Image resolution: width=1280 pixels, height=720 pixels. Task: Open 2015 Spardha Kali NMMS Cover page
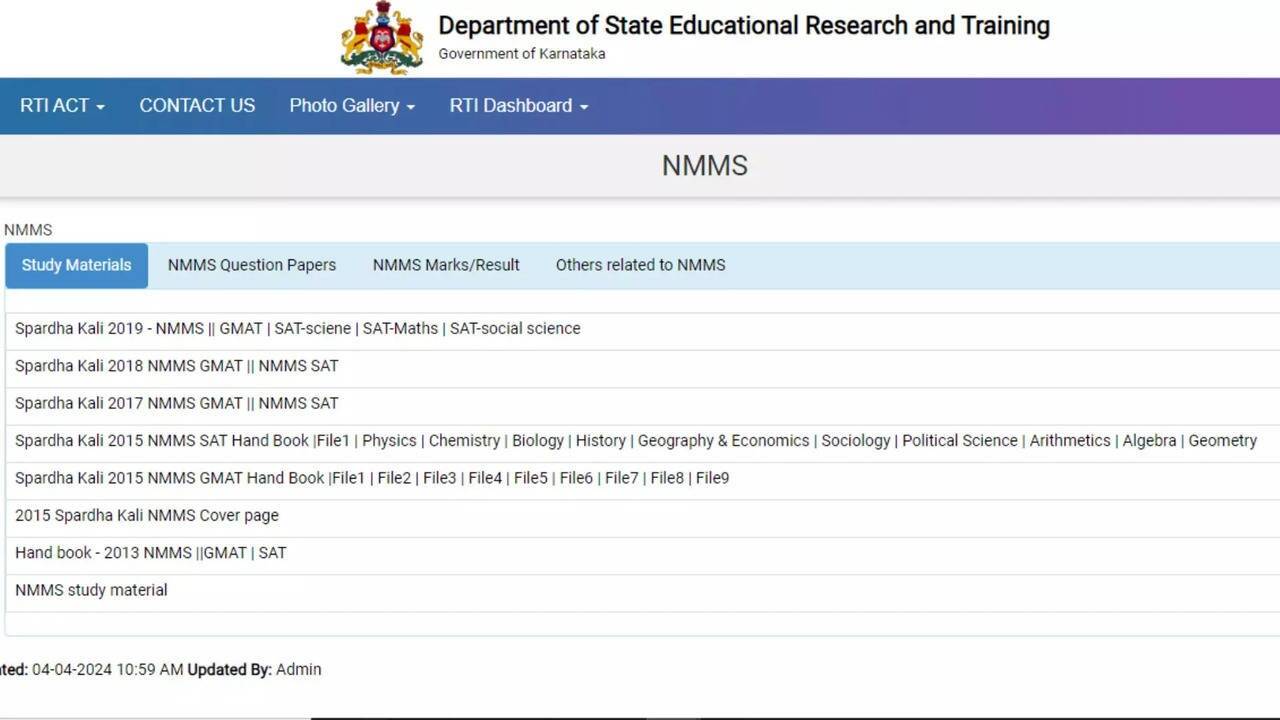pyautogui.click(x=147, y=516)
